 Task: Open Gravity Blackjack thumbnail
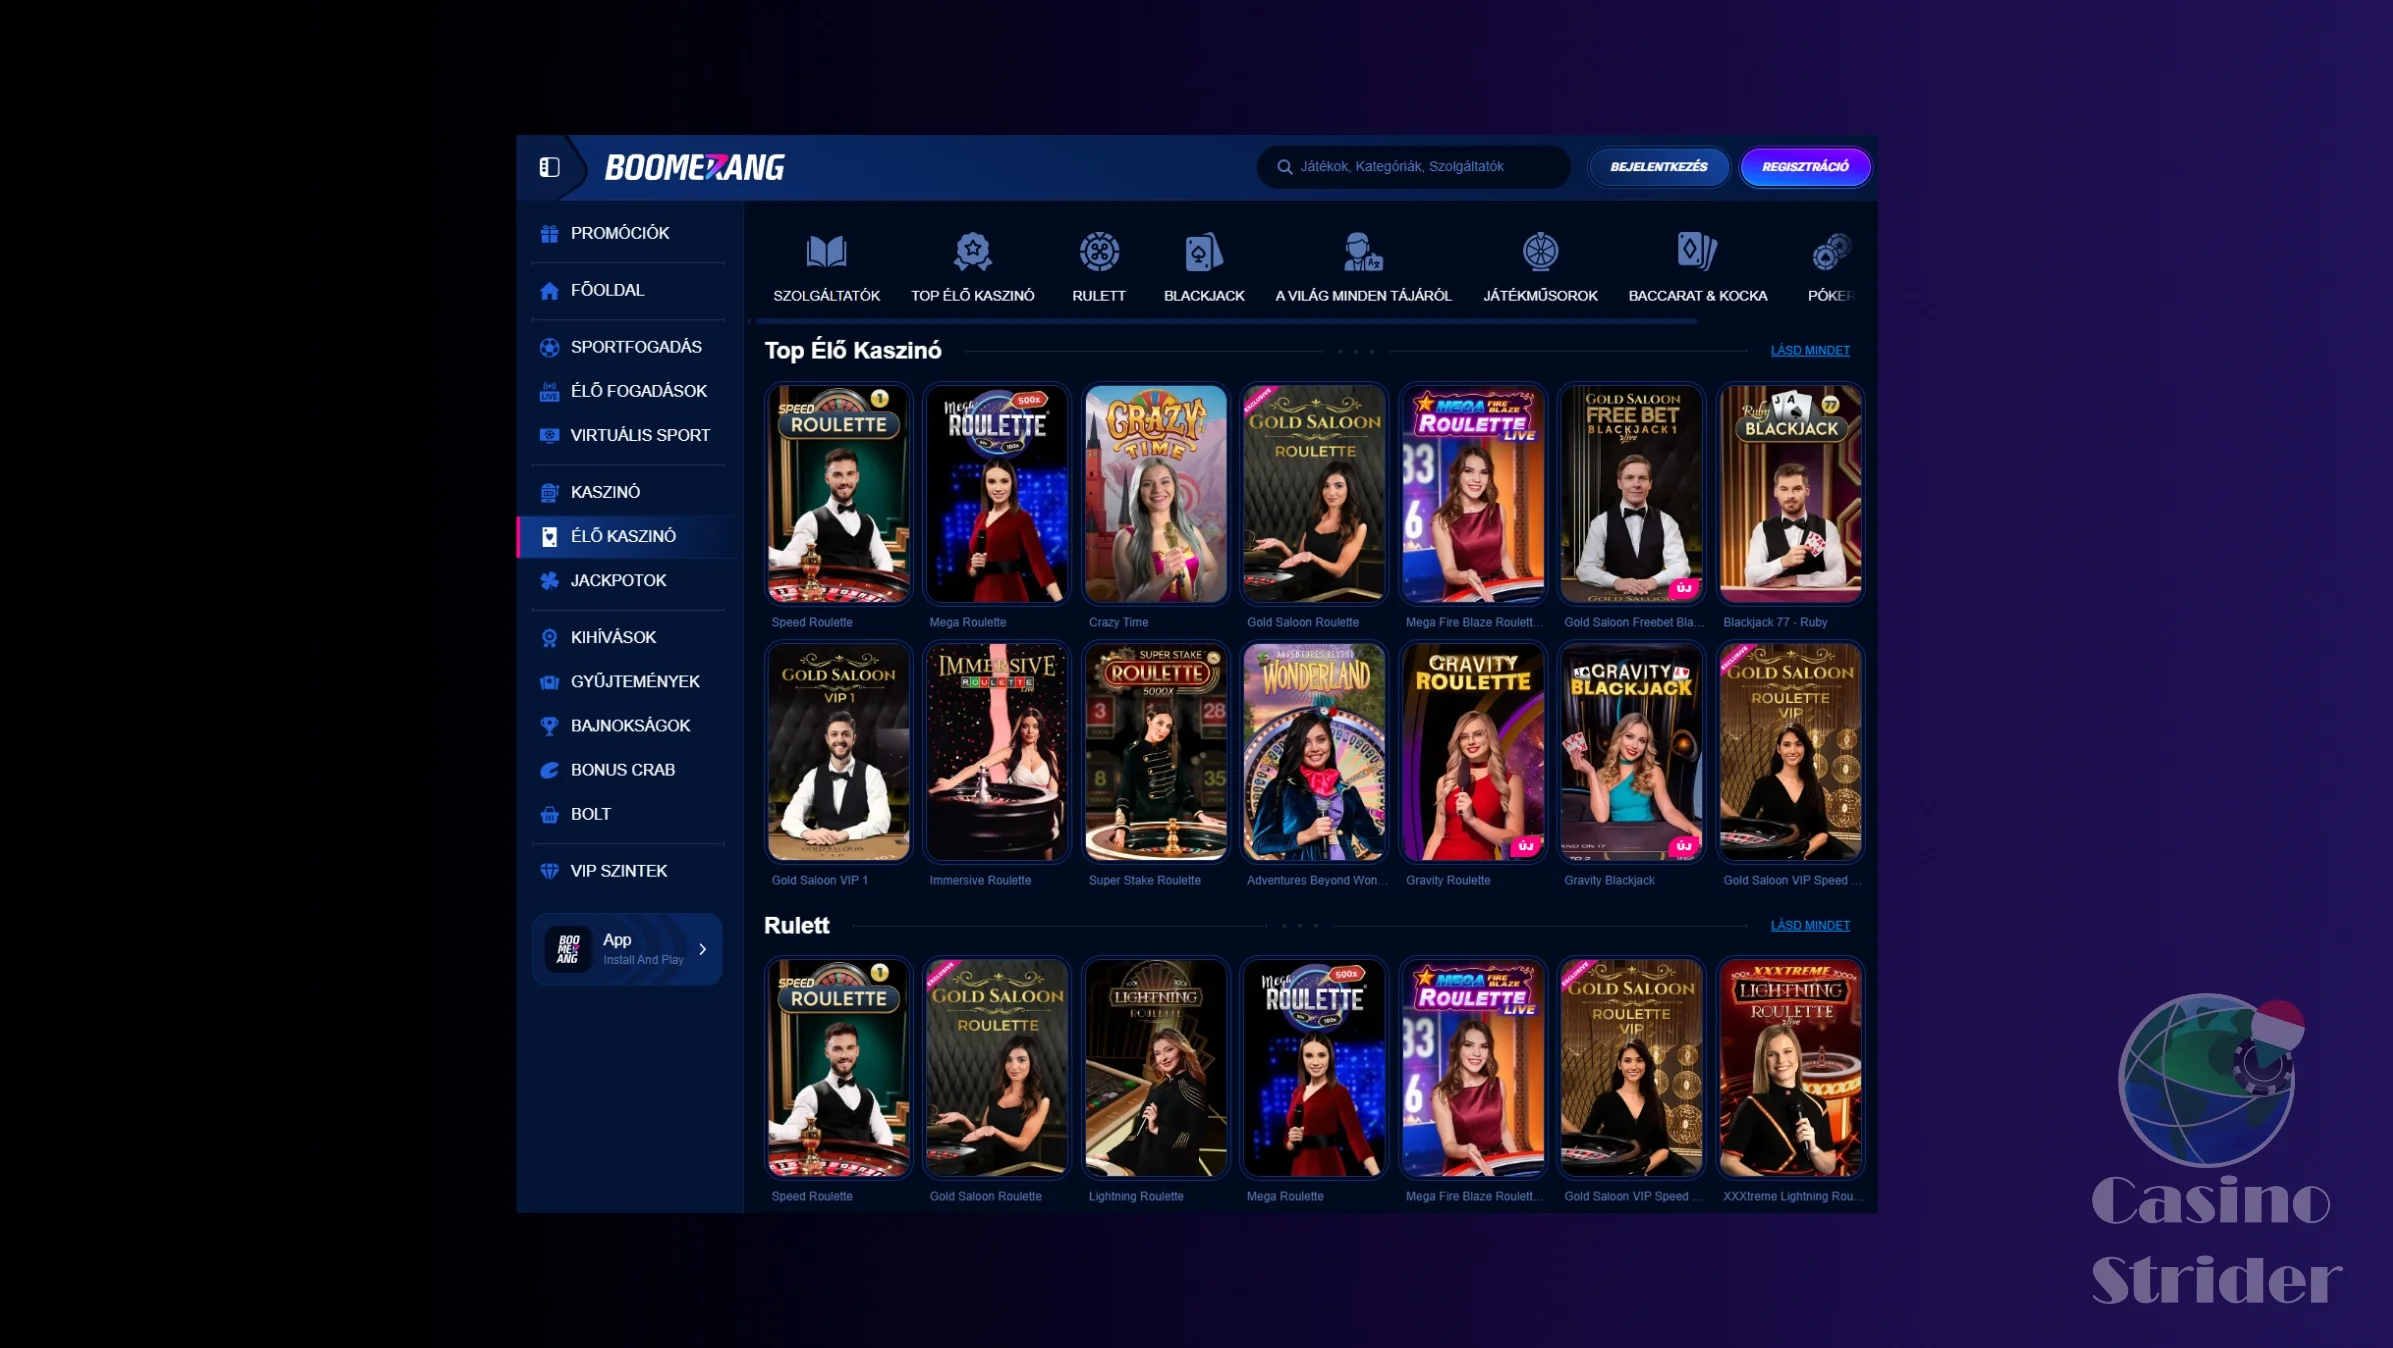coord(1631,752)
